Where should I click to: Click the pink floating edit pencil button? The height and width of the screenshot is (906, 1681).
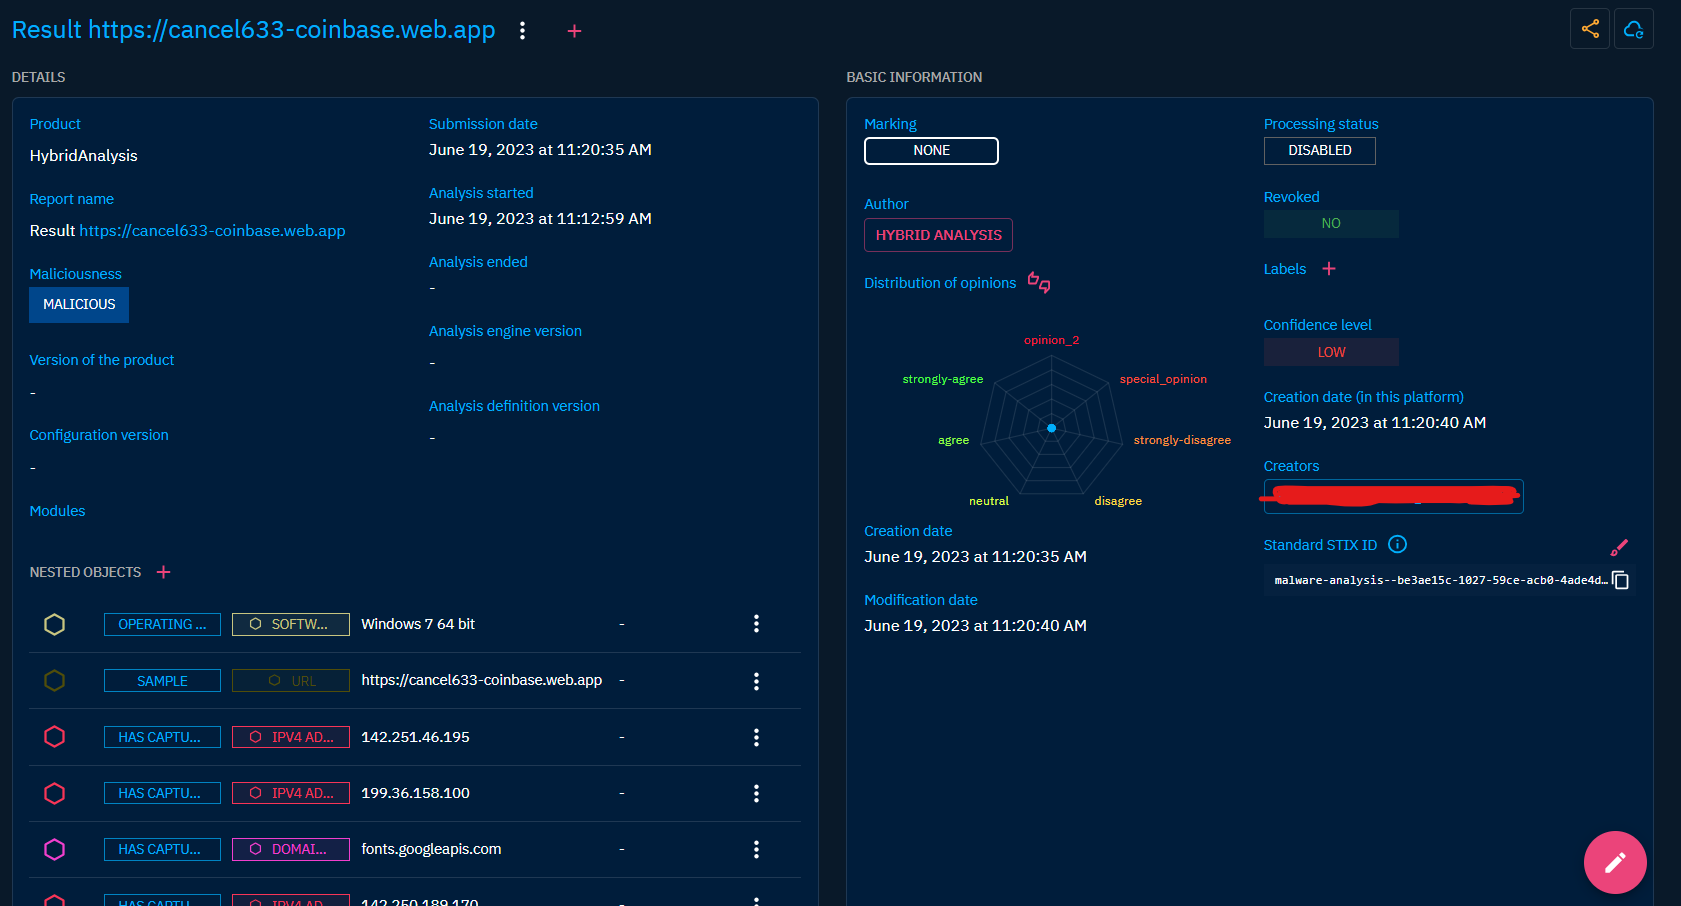[x=1614, y=862]
